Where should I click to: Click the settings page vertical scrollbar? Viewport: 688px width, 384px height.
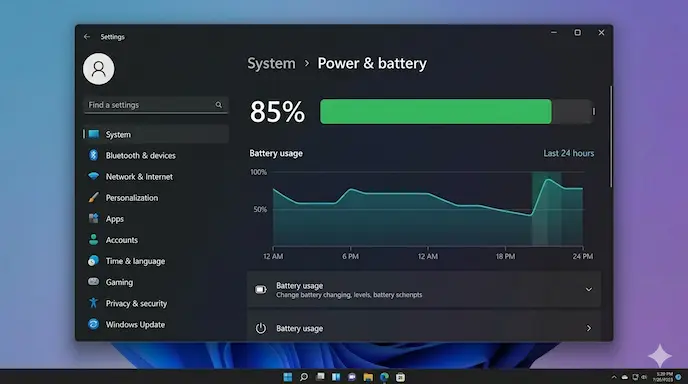611,136
